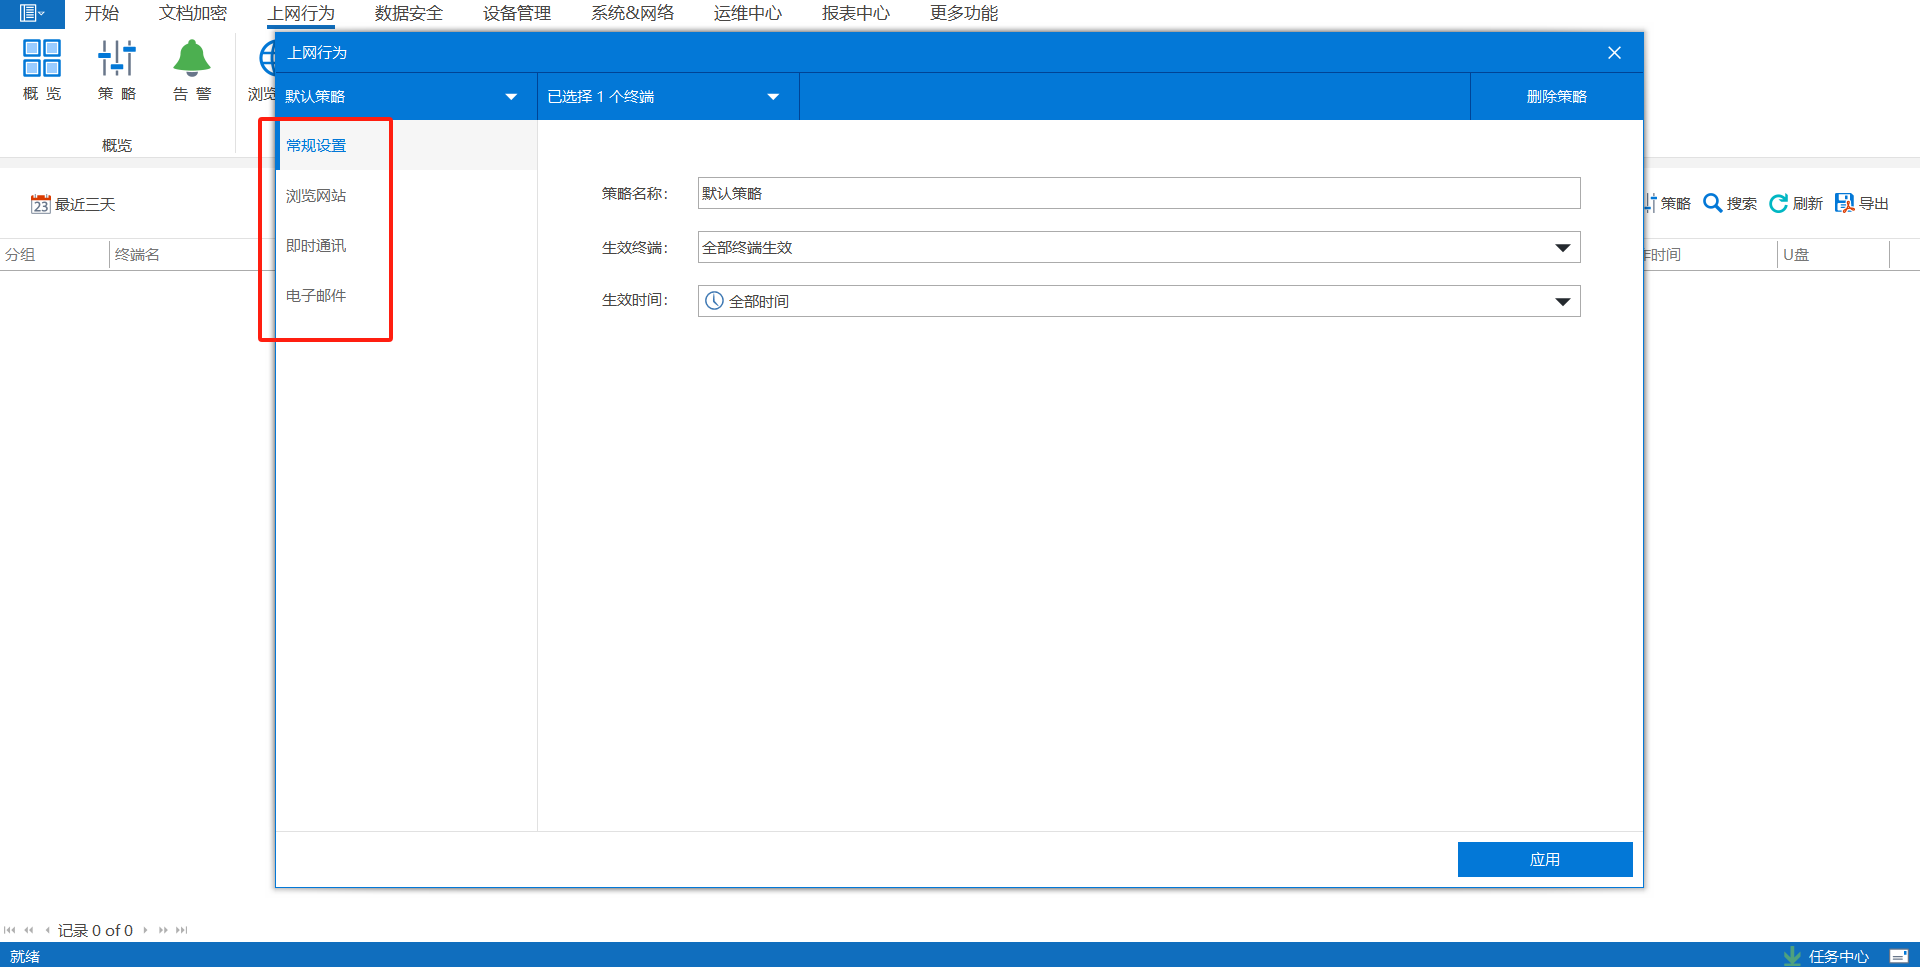
Task: Select 电子邮件 in the left sidebar
Action: click(x=316, y=296)
